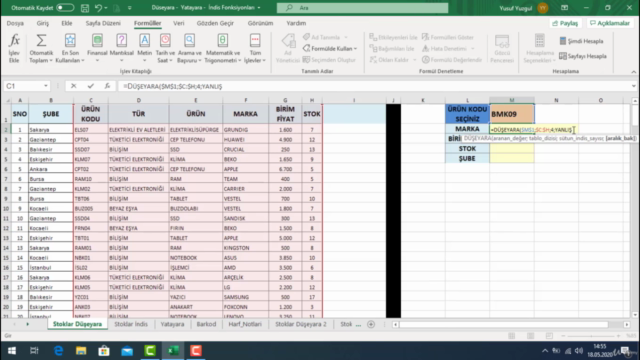Image resolution: width=640 pixels, height=360 pixels.
Task: Switch to the Yatayara sheet tab
Action: pos(172,324)
